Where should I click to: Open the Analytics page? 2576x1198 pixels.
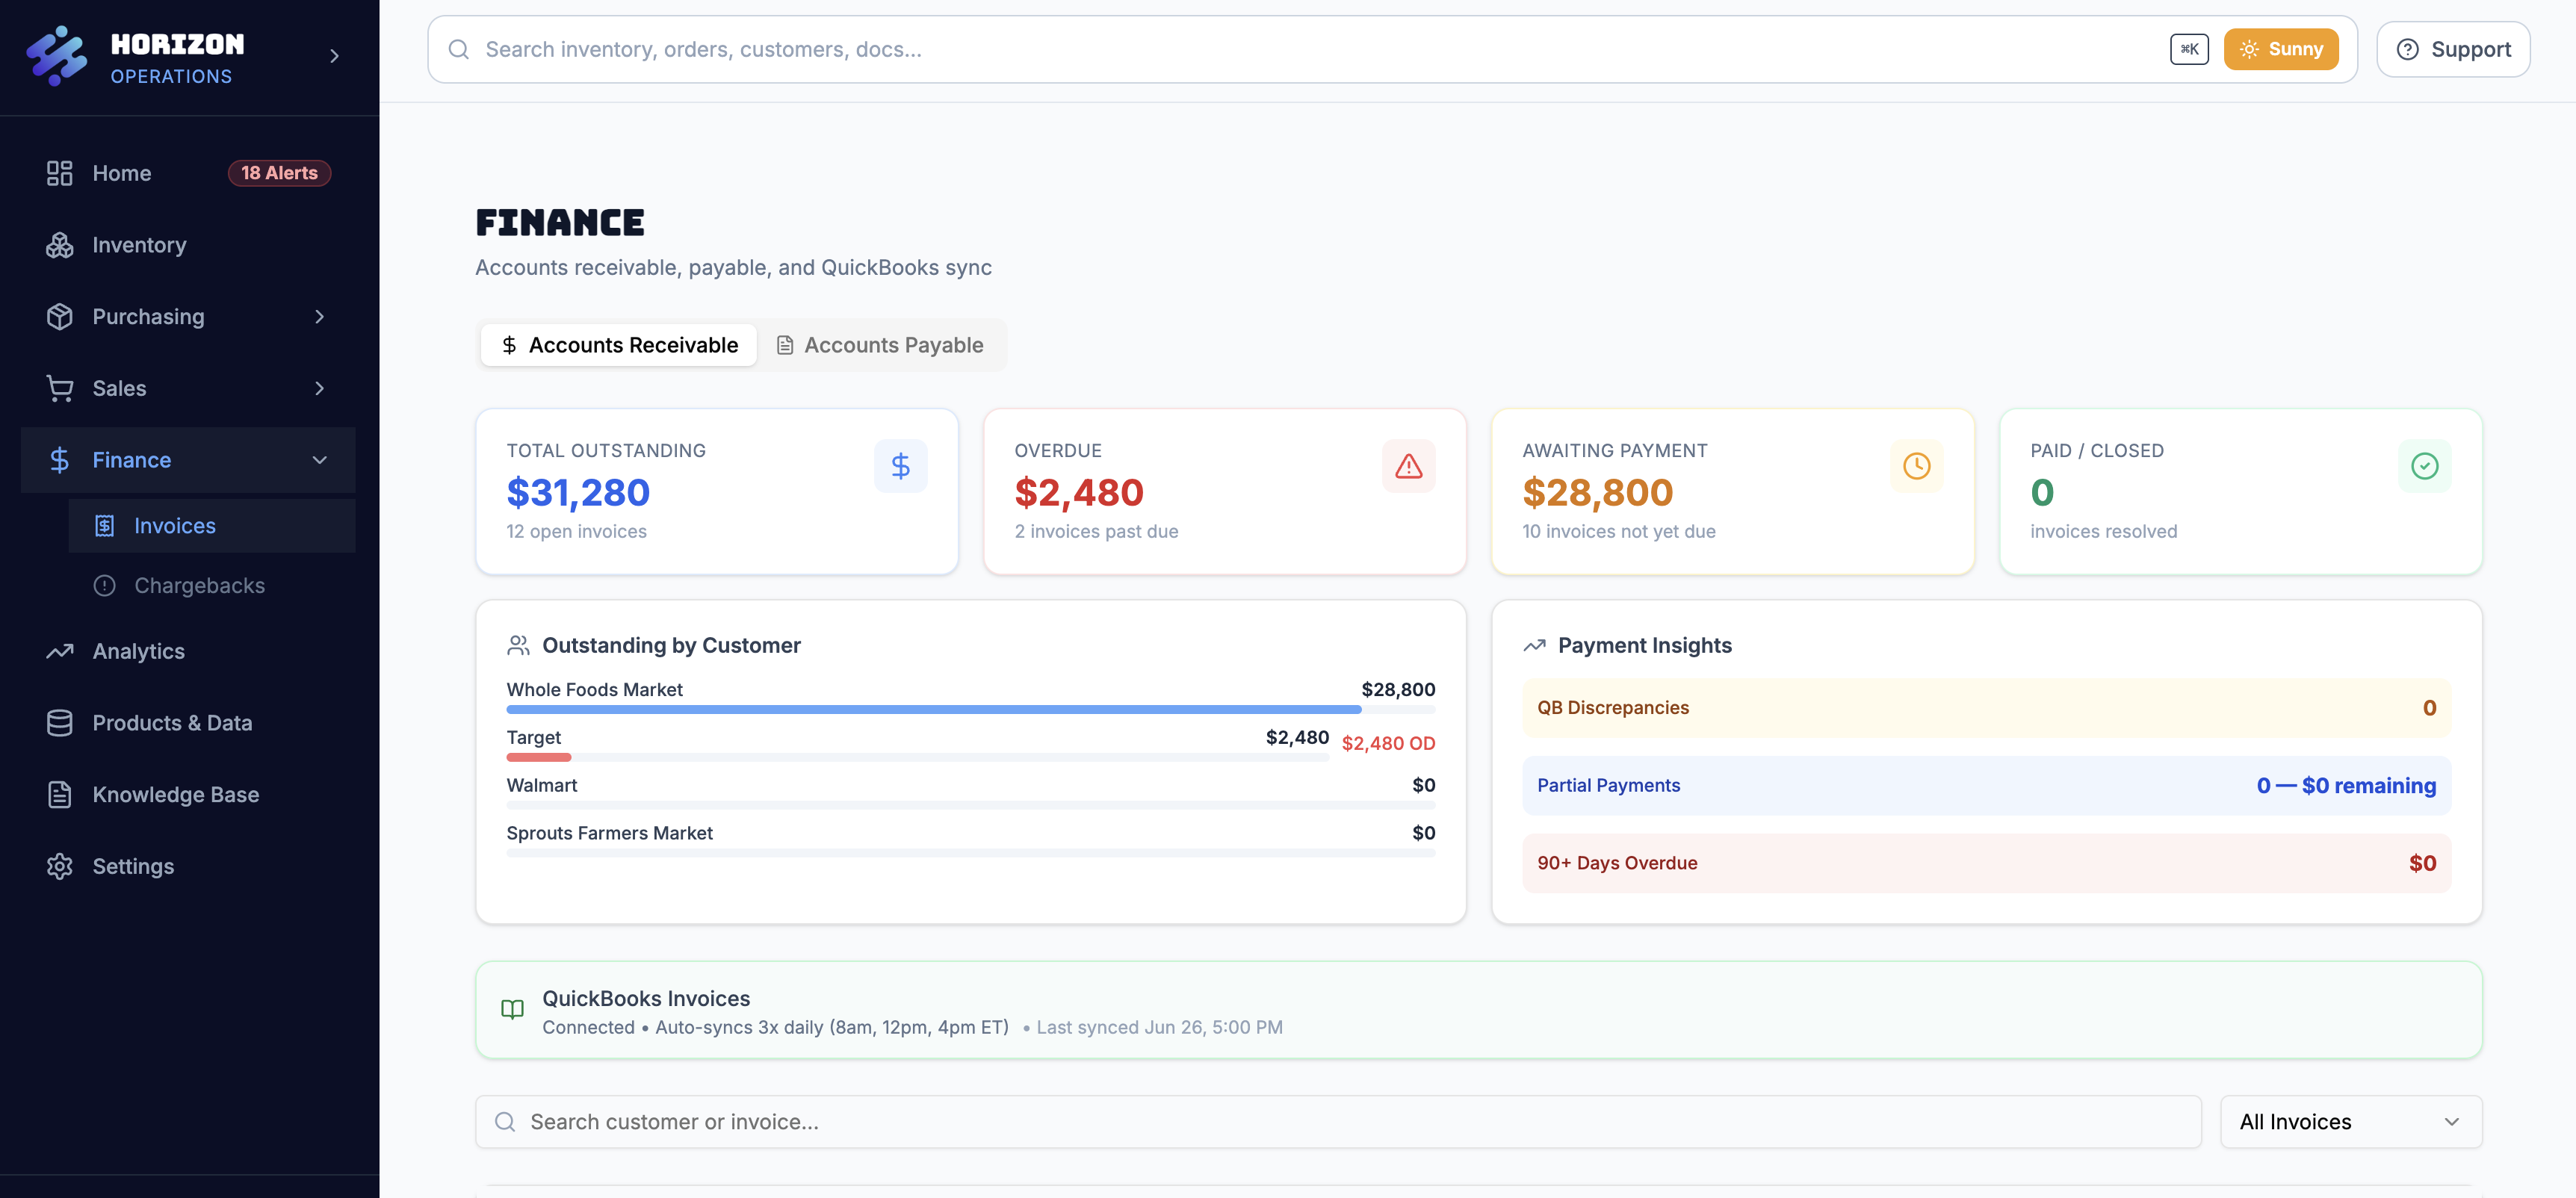tap(188, 651)
